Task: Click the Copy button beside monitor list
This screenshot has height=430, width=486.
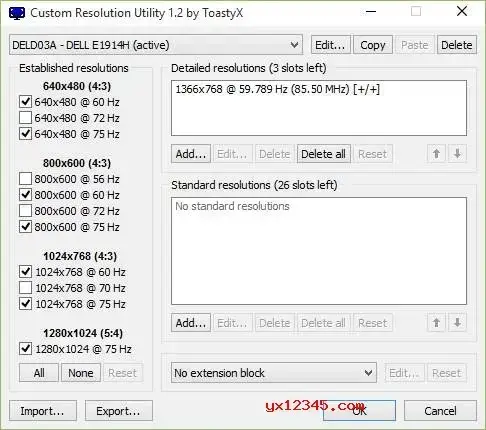Action: coord(373,45)
